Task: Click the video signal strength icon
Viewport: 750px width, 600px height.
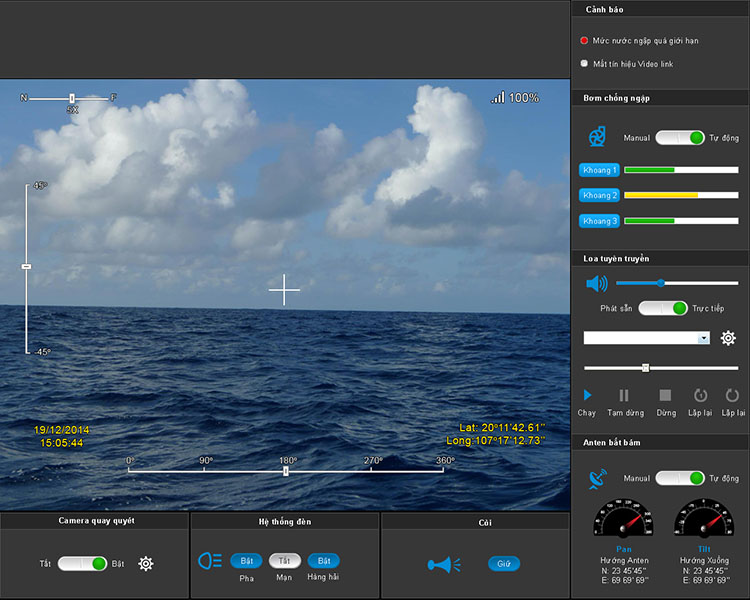Action: click(x=498, y=98)
